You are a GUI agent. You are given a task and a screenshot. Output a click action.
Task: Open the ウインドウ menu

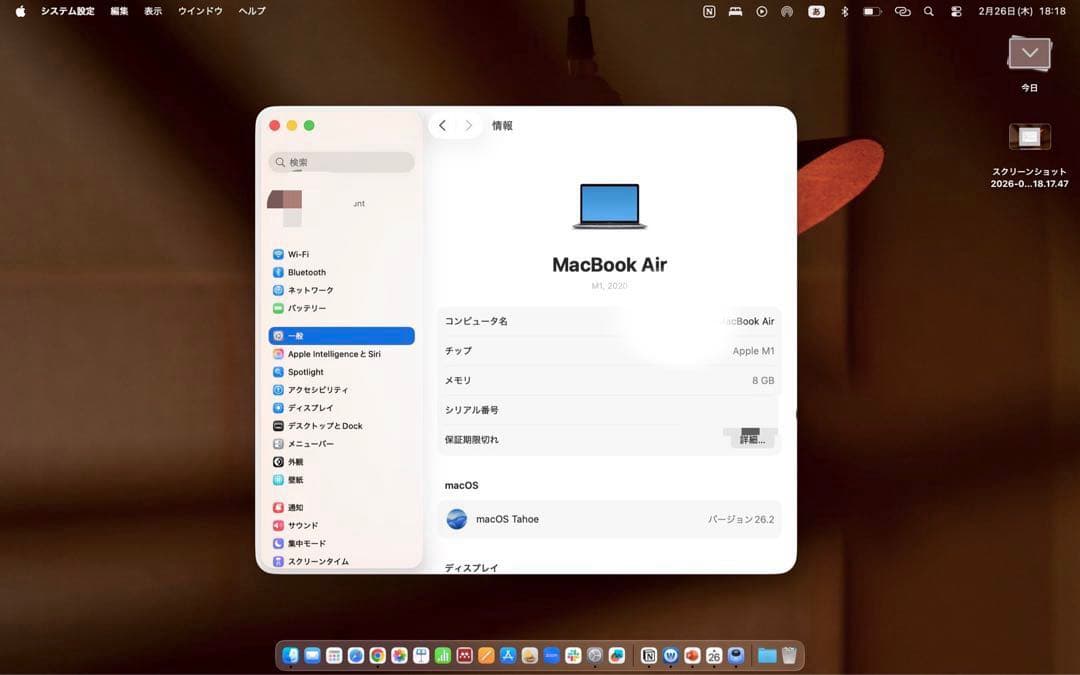(x=200, y=11)
